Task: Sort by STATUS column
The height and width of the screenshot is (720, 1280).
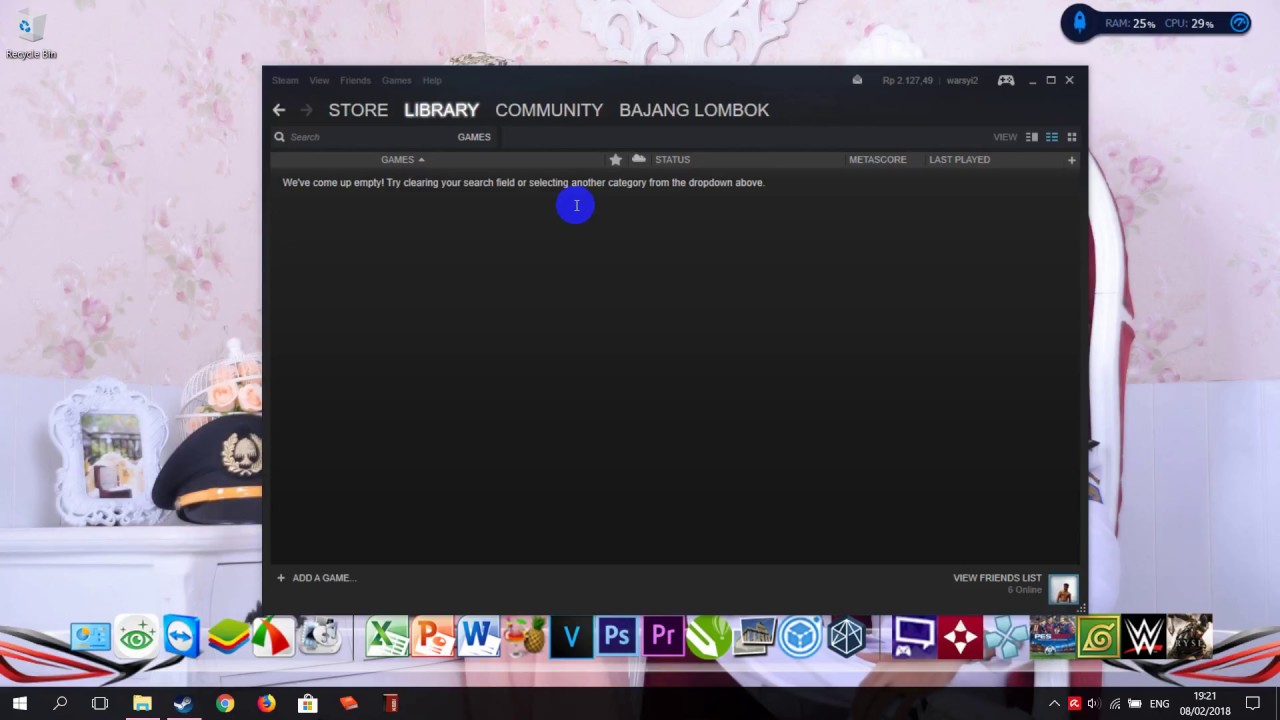Action: [672, 160]
